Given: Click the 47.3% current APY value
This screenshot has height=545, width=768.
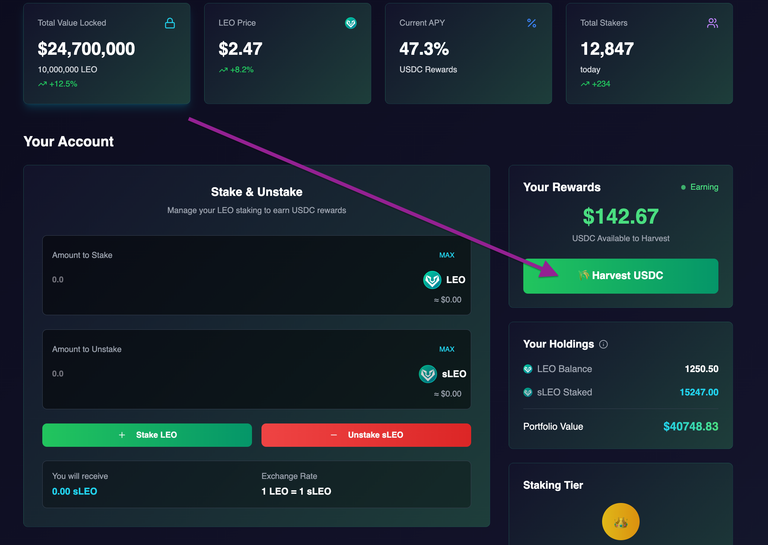Looking at the screenshot, I should [424, 49].
